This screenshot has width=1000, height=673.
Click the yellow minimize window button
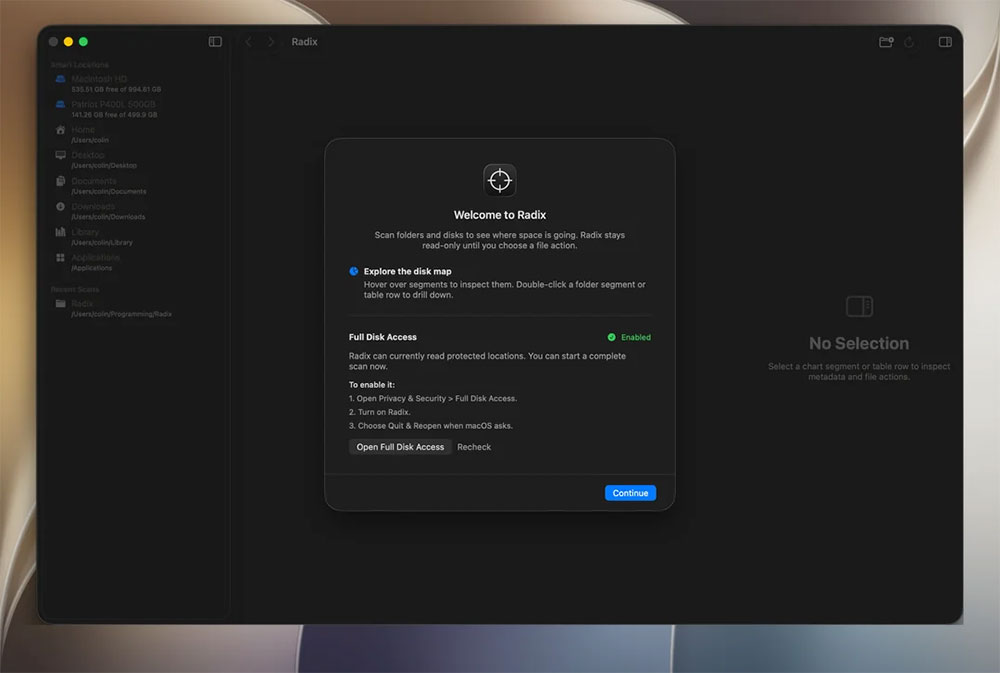pos(68,41)
